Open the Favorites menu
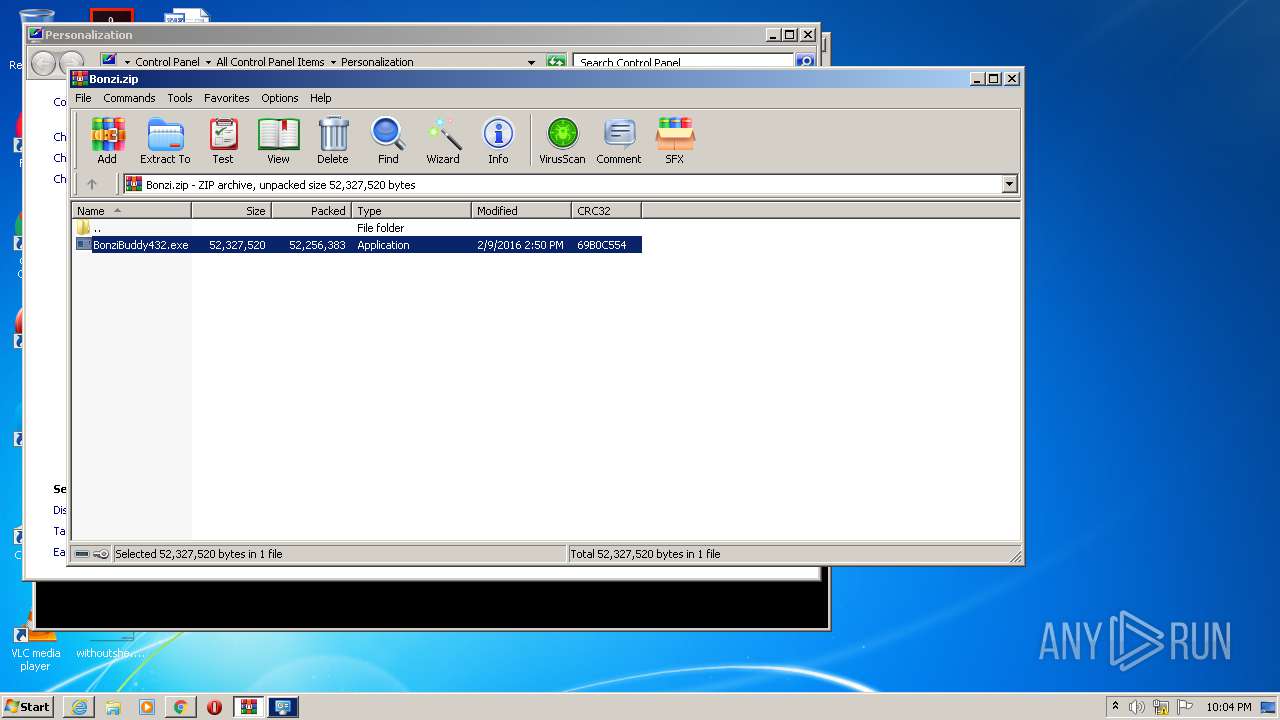This screenshot has height=720, width=1280. pos(227,98)
